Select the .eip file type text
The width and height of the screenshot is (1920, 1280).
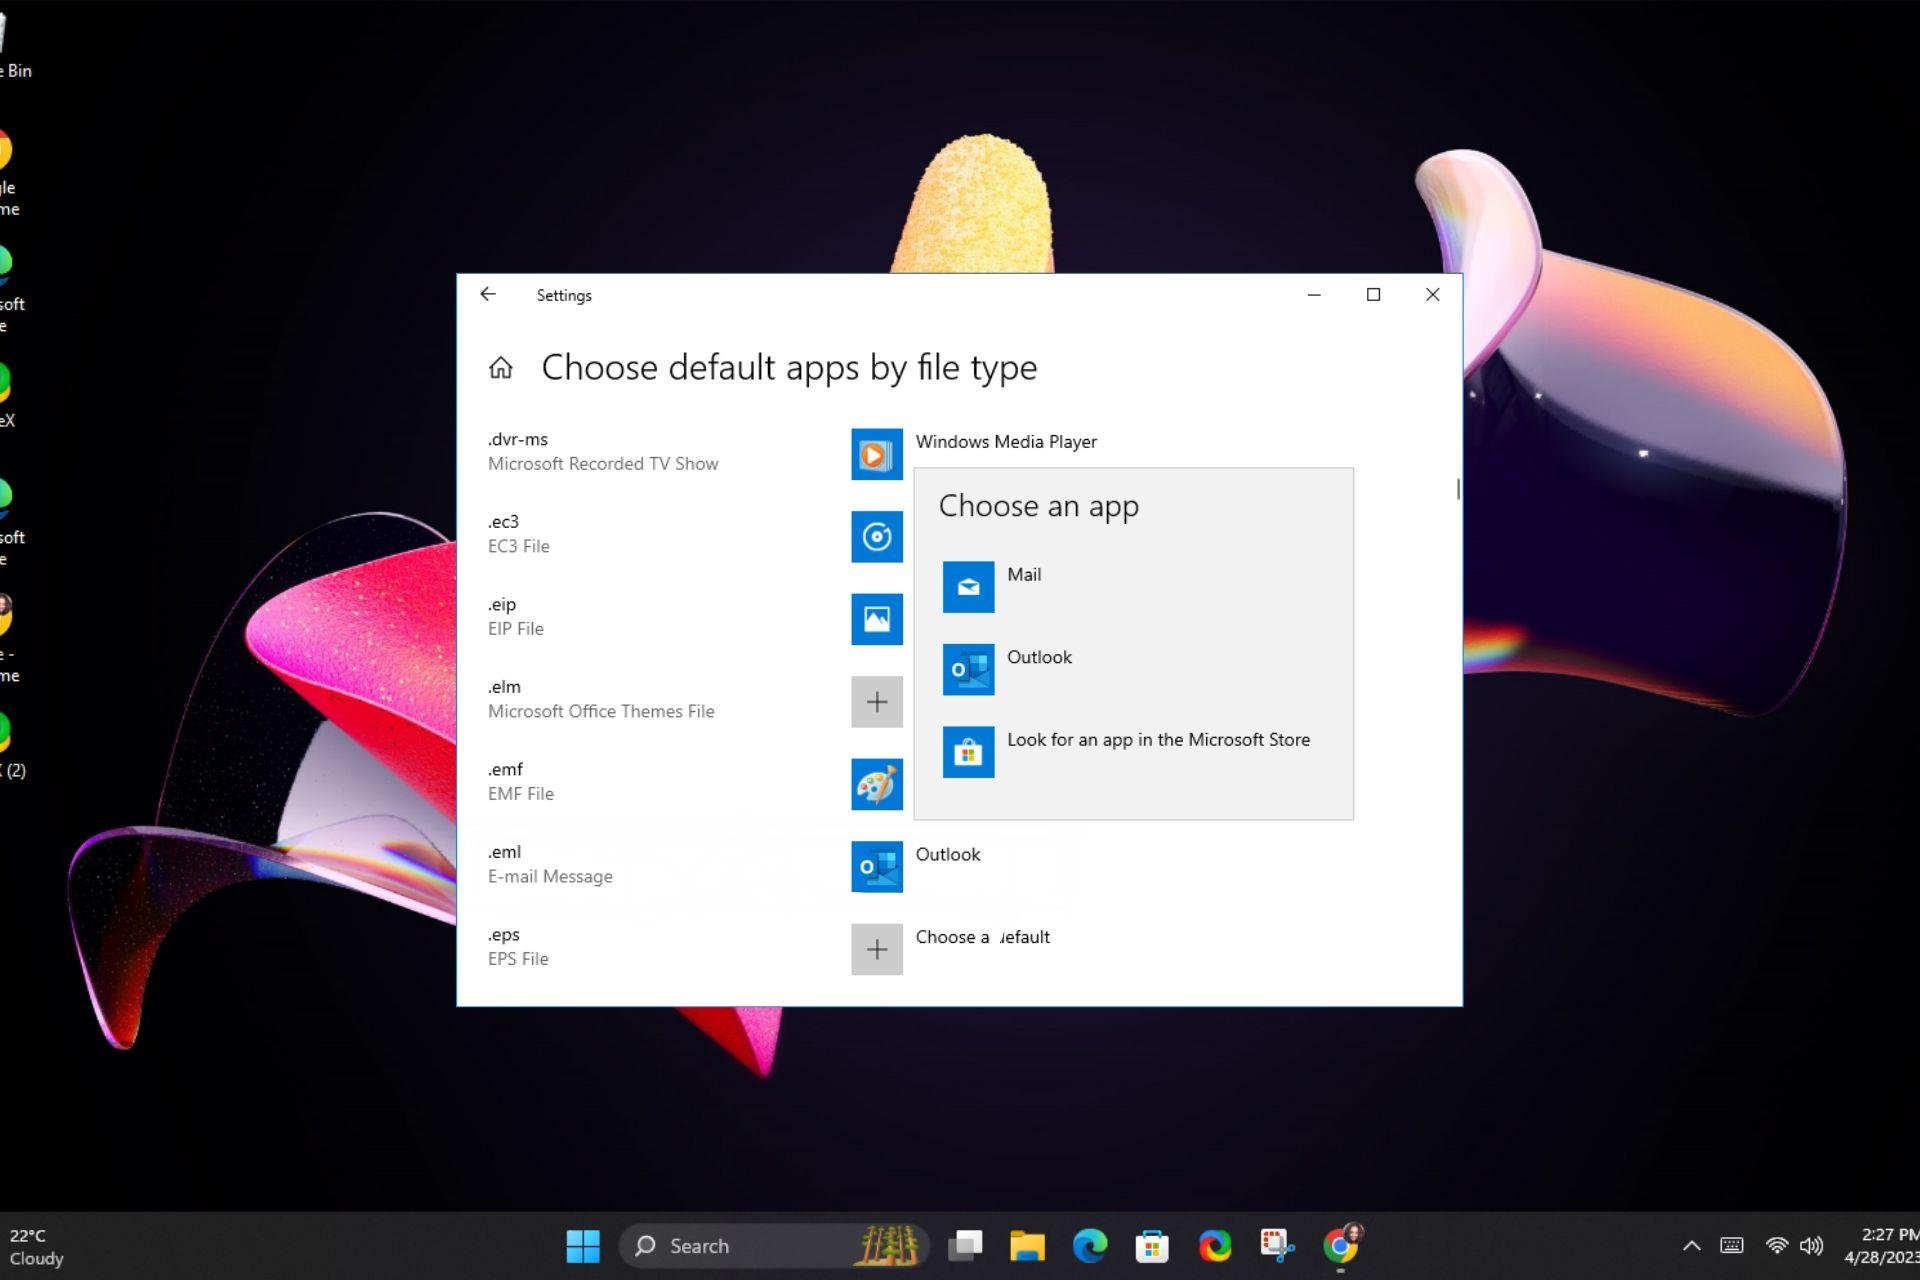(501, 605)
